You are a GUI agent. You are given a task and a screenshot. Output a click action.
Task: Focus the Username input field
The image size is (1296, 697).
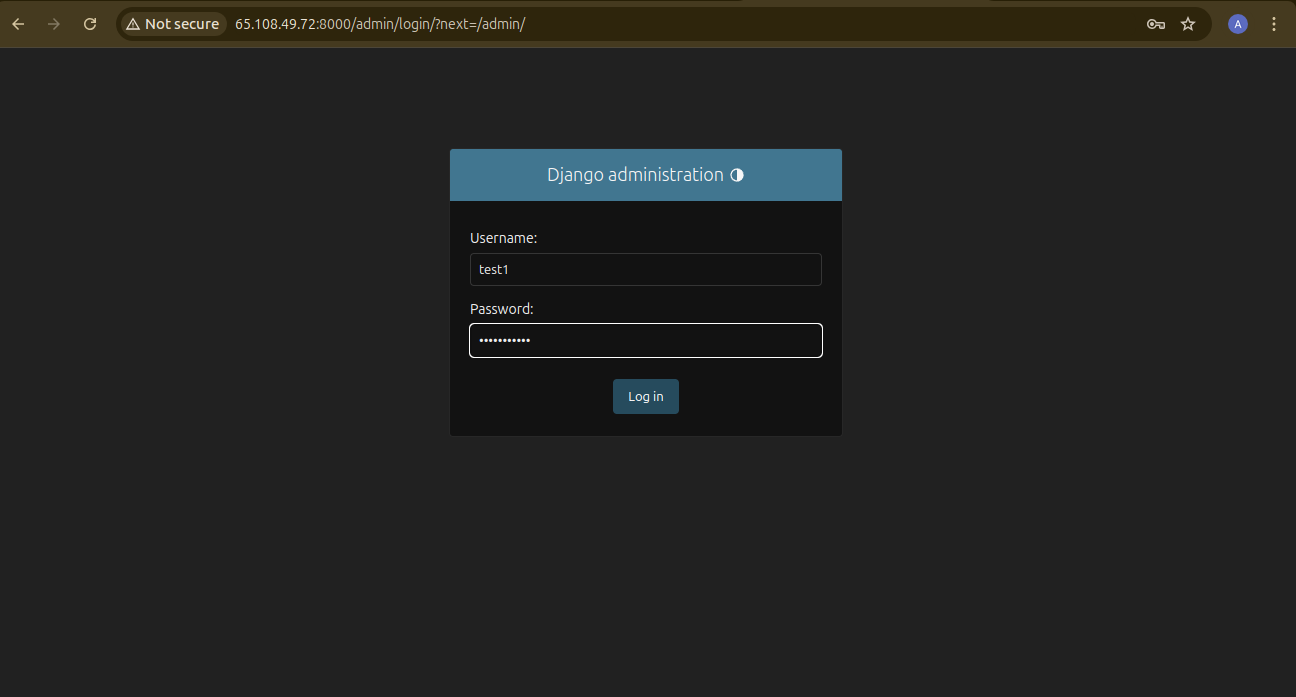tap(646, 269)
